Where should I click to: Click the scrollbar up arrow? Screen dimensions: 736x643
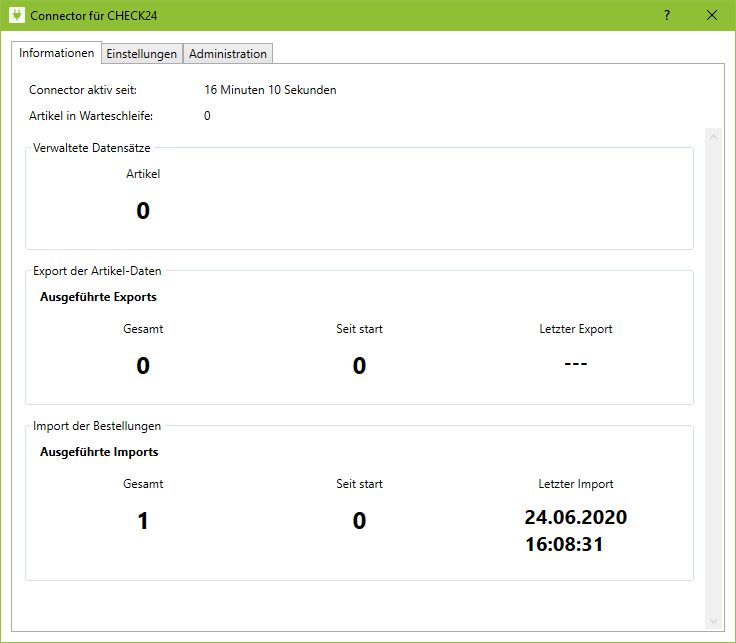(713, 137)
